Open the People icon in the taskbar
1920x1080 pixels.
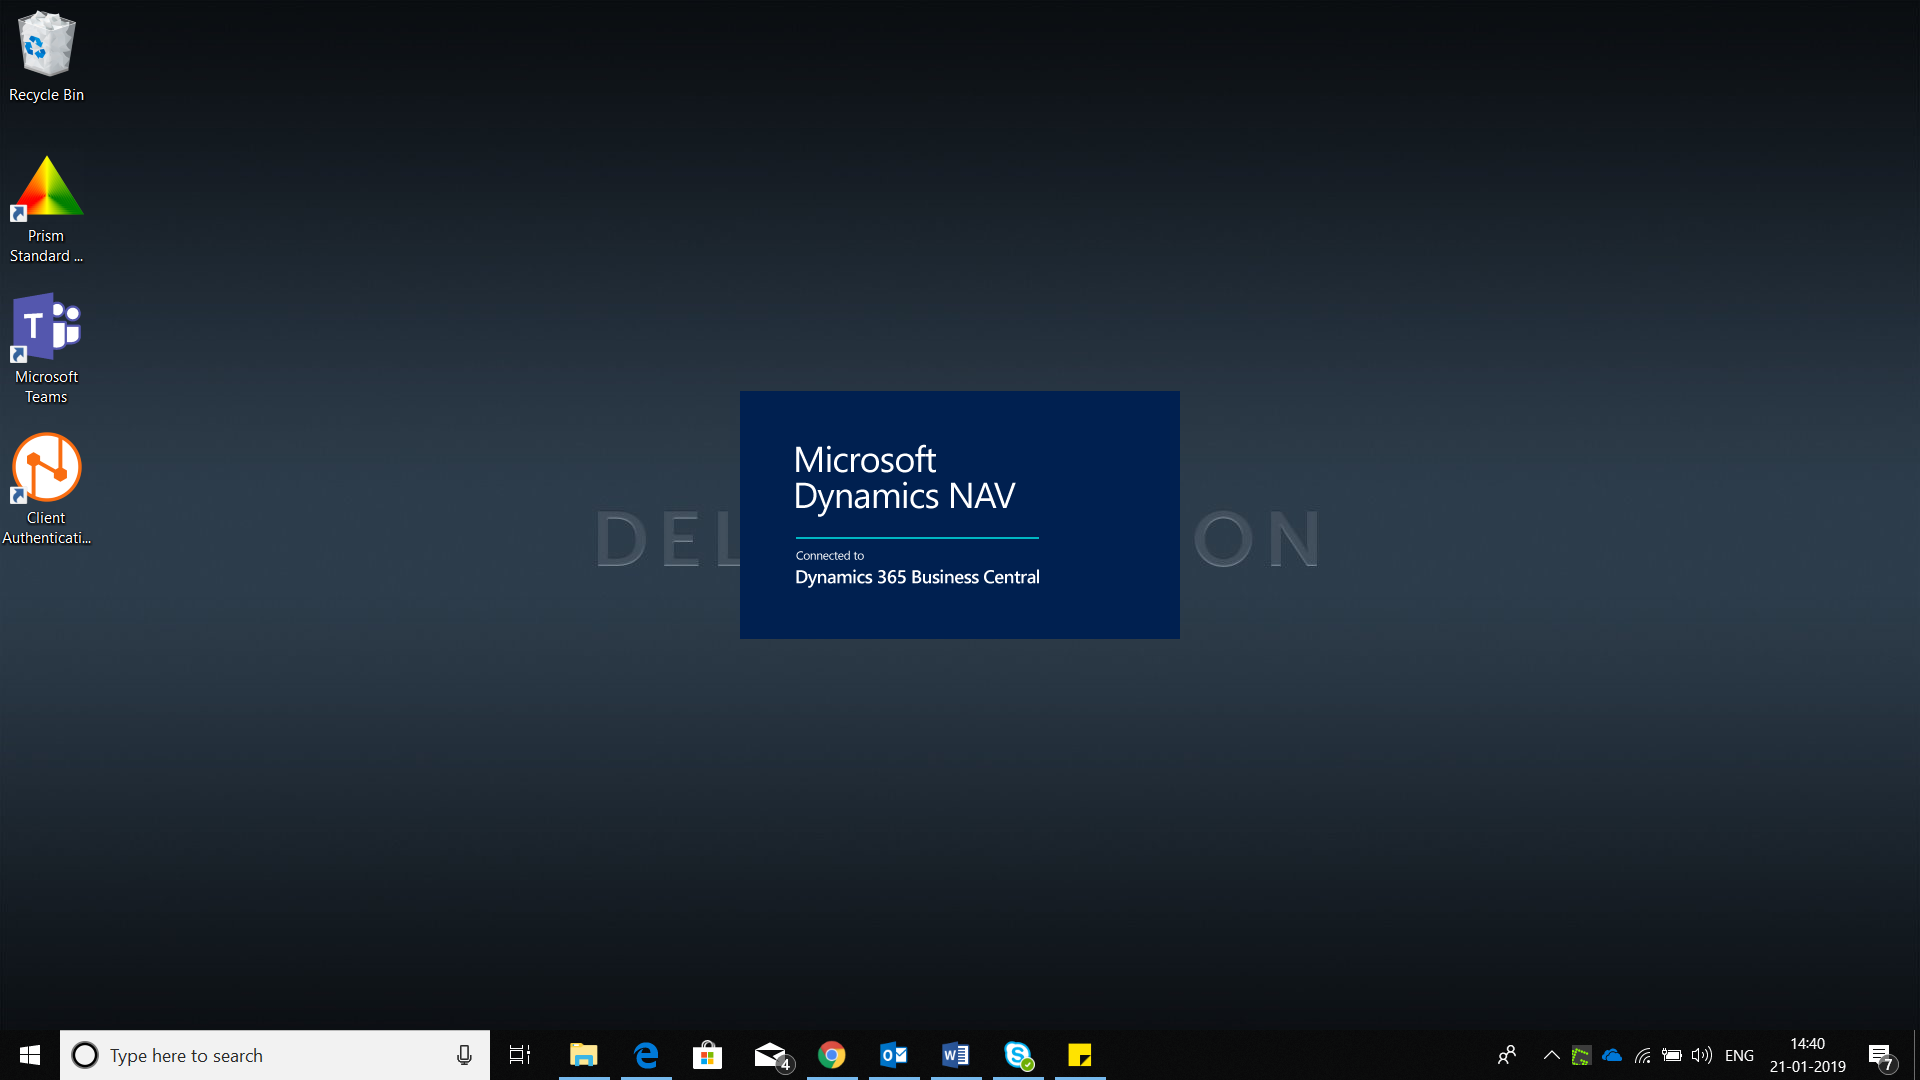coord(1507,1055)
